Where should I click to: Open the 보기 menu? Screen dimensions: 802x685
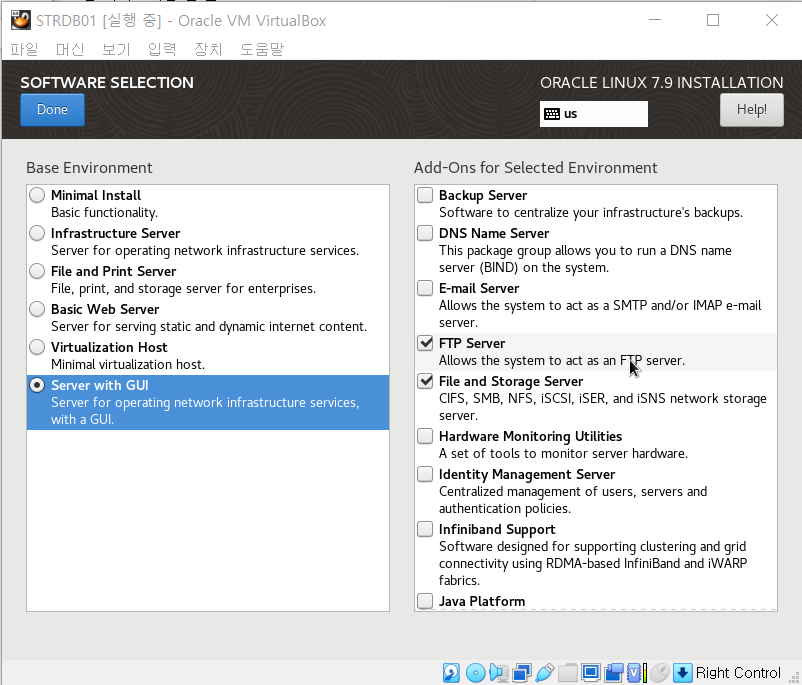(x=116, y=49)
